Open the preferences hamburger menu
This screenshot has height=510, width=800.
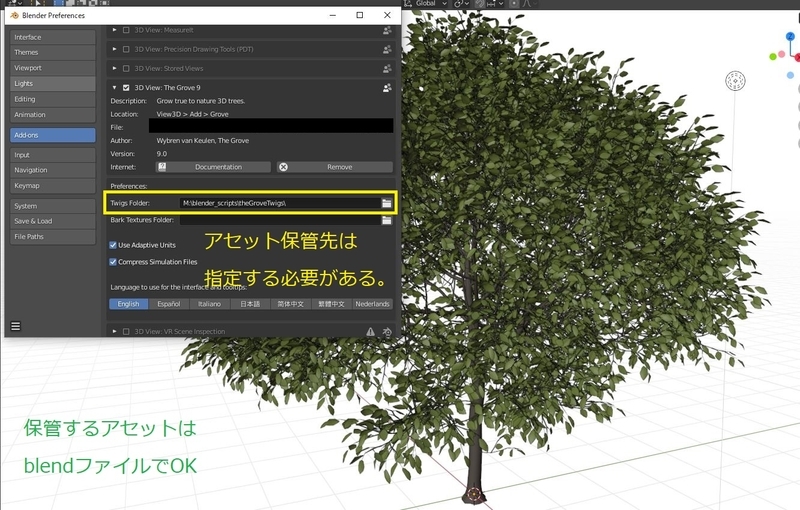click(x=16, y=326)
